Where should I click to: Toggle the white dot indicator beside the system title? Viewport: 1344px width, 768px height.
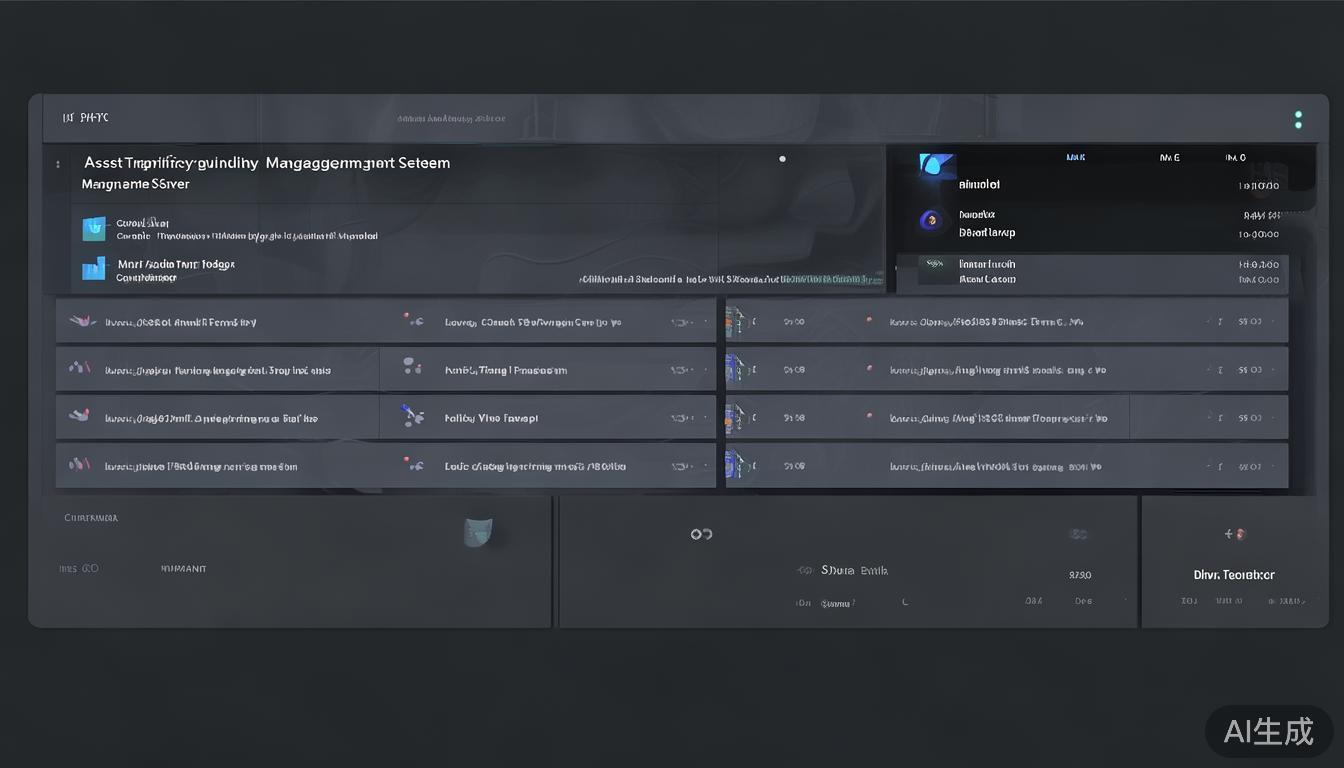pos(782,158)
